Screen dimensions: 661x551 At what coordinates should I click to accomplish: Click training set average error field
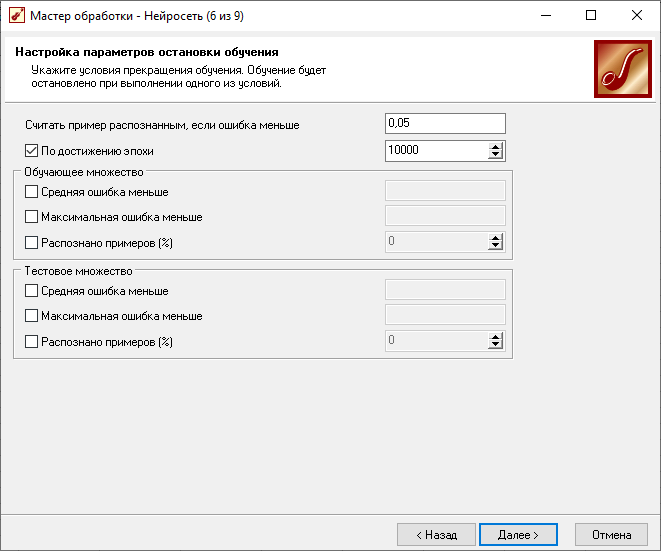click(x=445, y=191)
